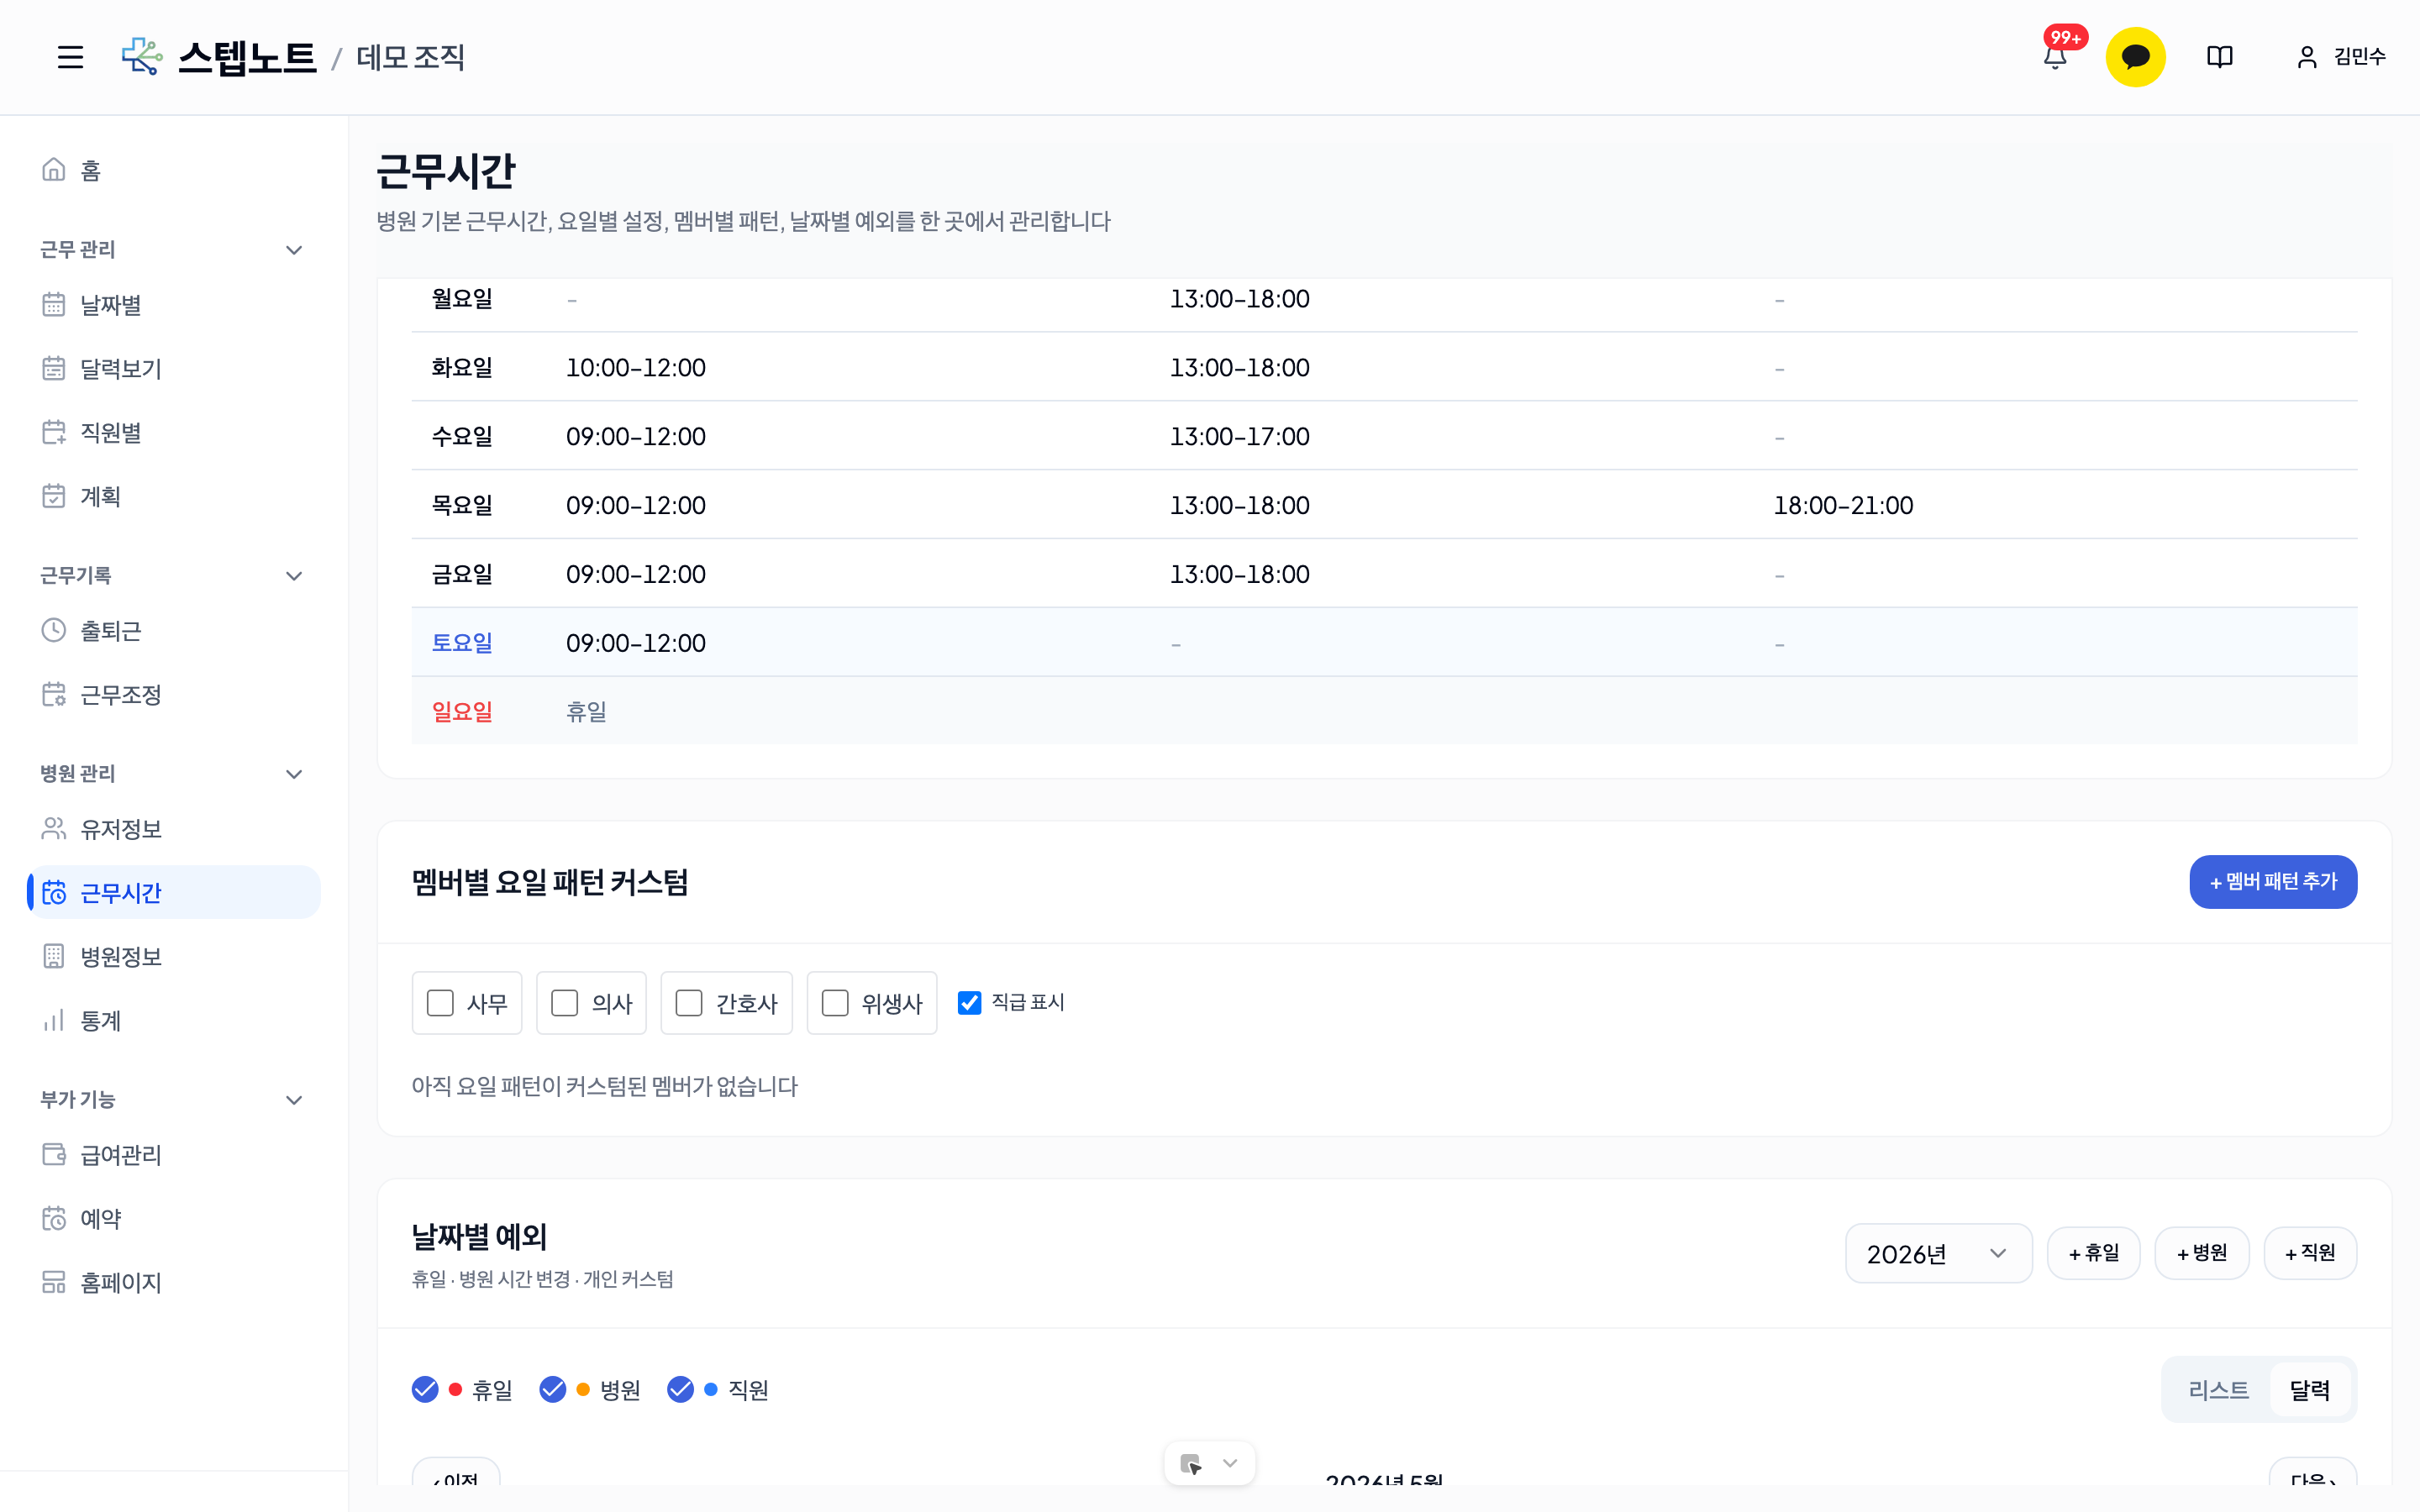2420x1512 pixels.
Task: Click the 유저정보 people icon
Action: [54, 828]
